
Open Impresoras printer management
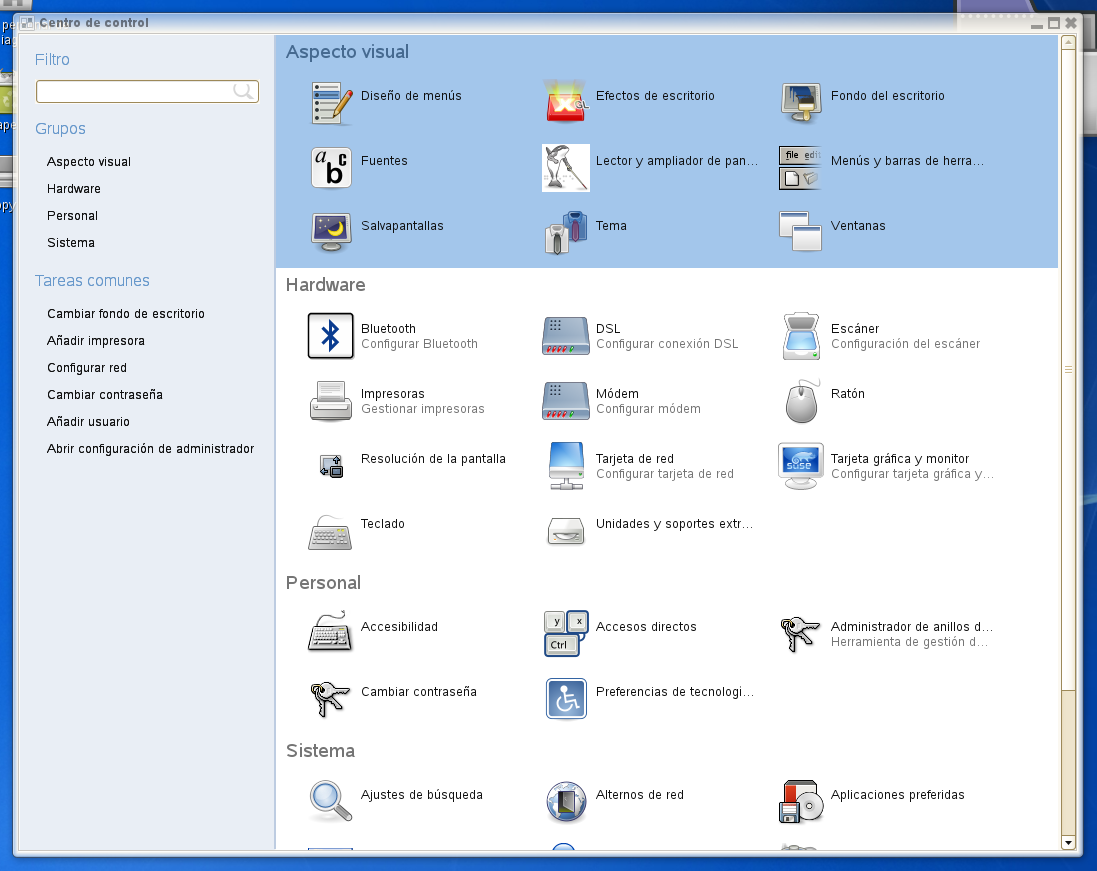330,401
